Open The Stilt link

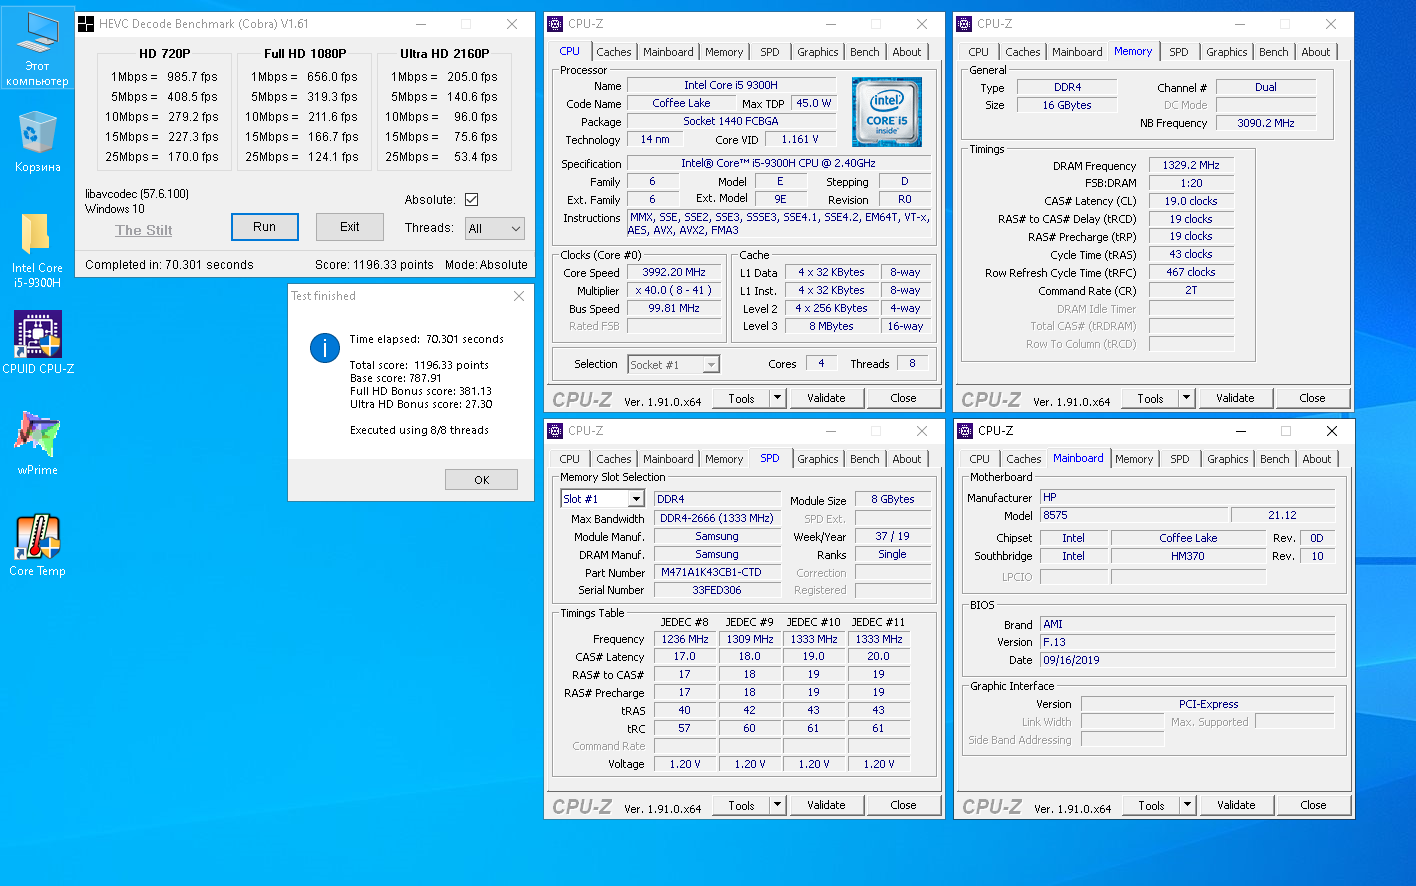144,230
